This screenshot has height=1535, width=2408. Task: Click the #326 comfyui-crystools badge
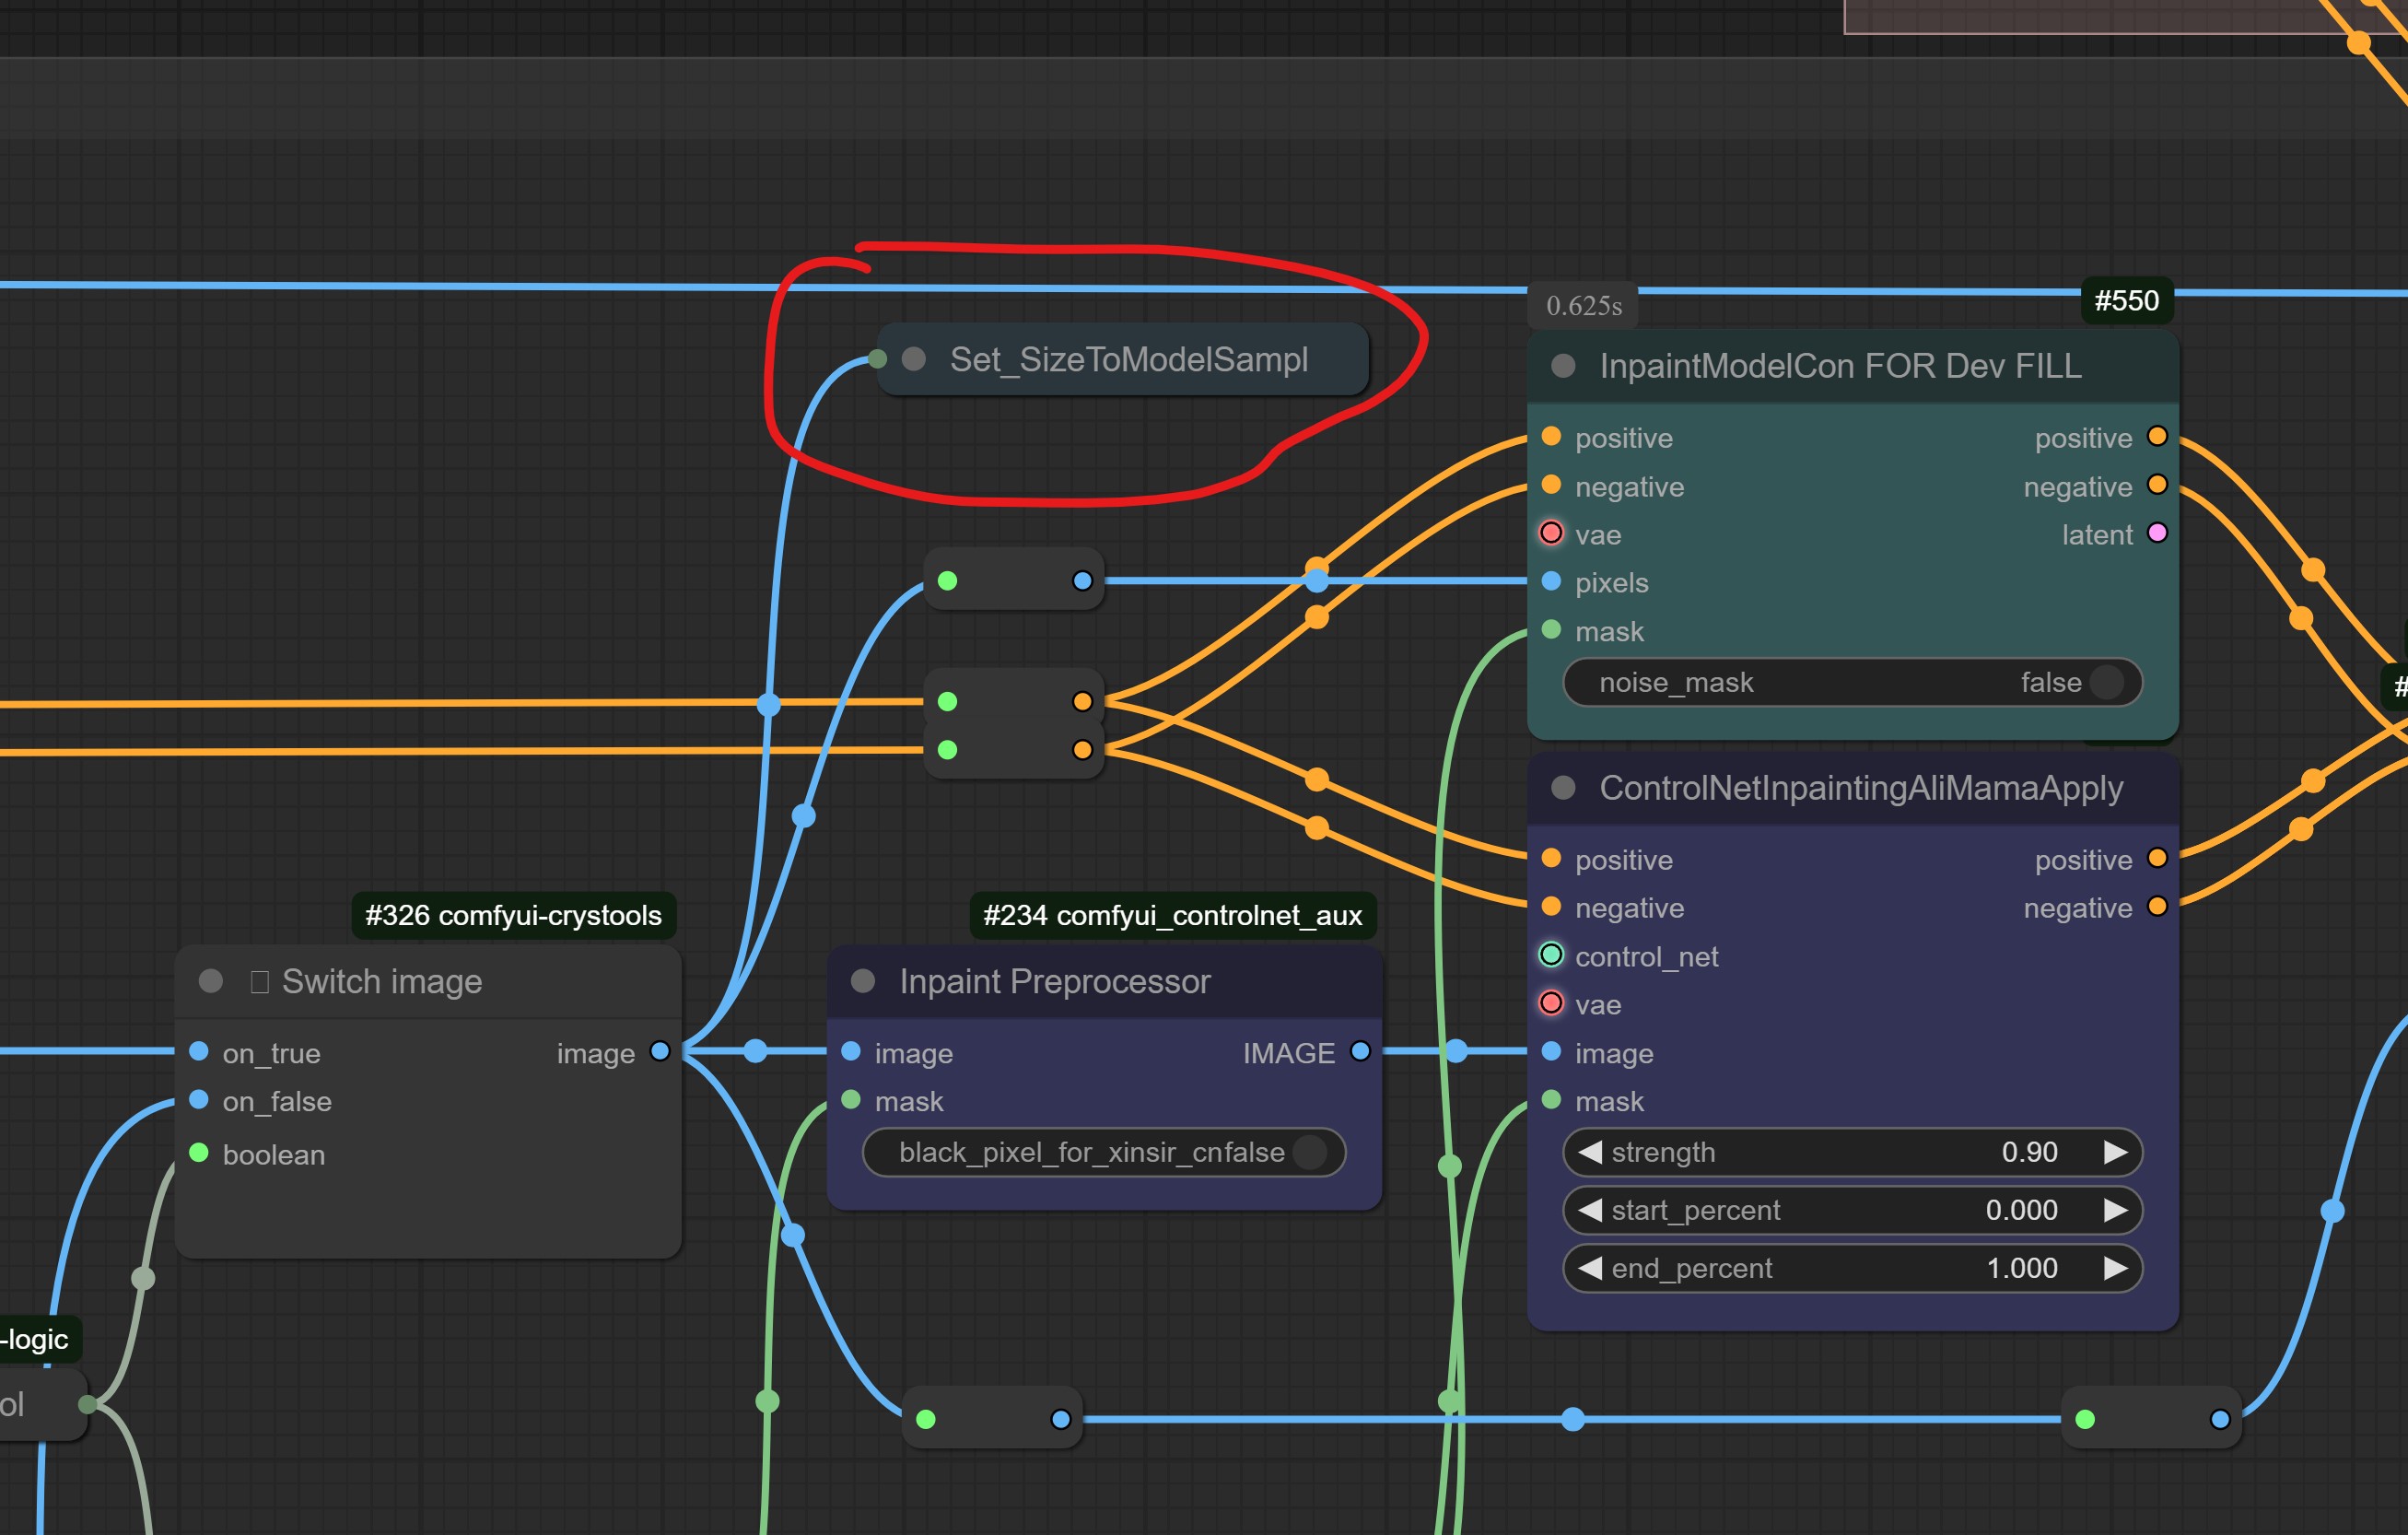click(513, 915)
